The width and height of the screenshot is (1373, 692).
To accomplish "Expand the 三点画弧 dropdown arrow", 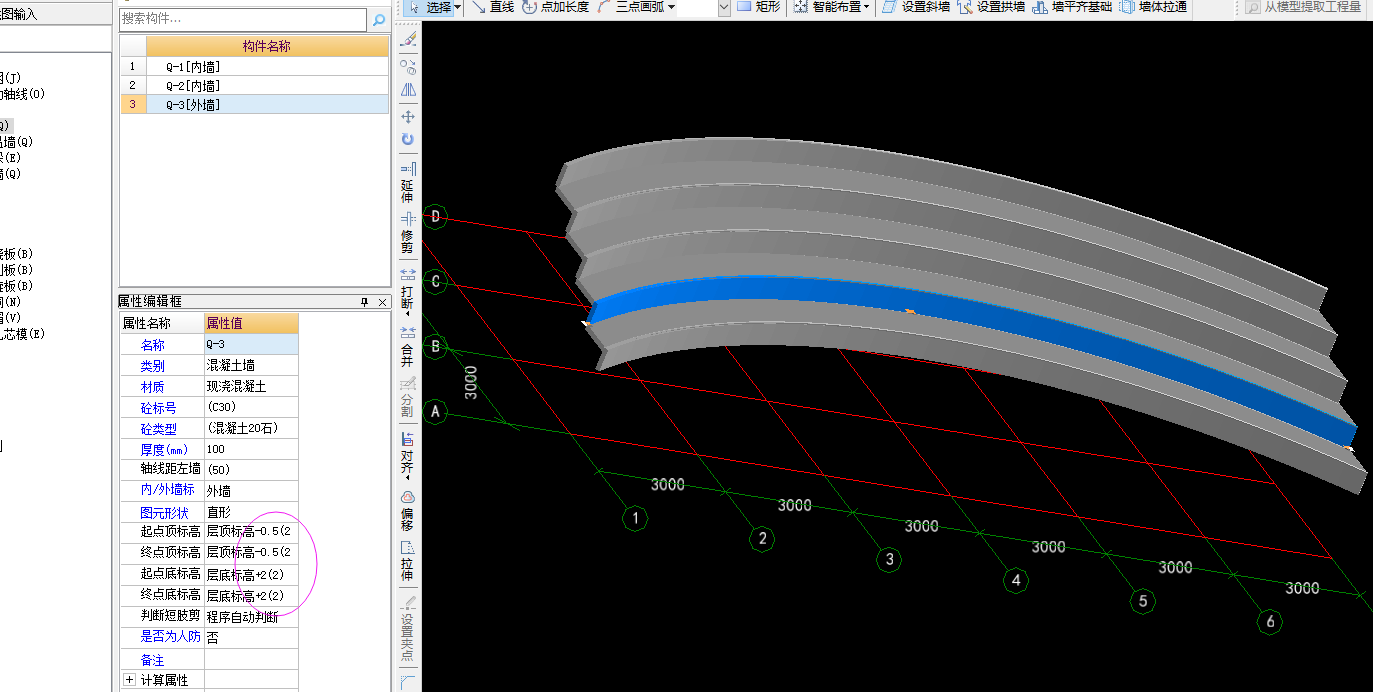I will 671,7.
